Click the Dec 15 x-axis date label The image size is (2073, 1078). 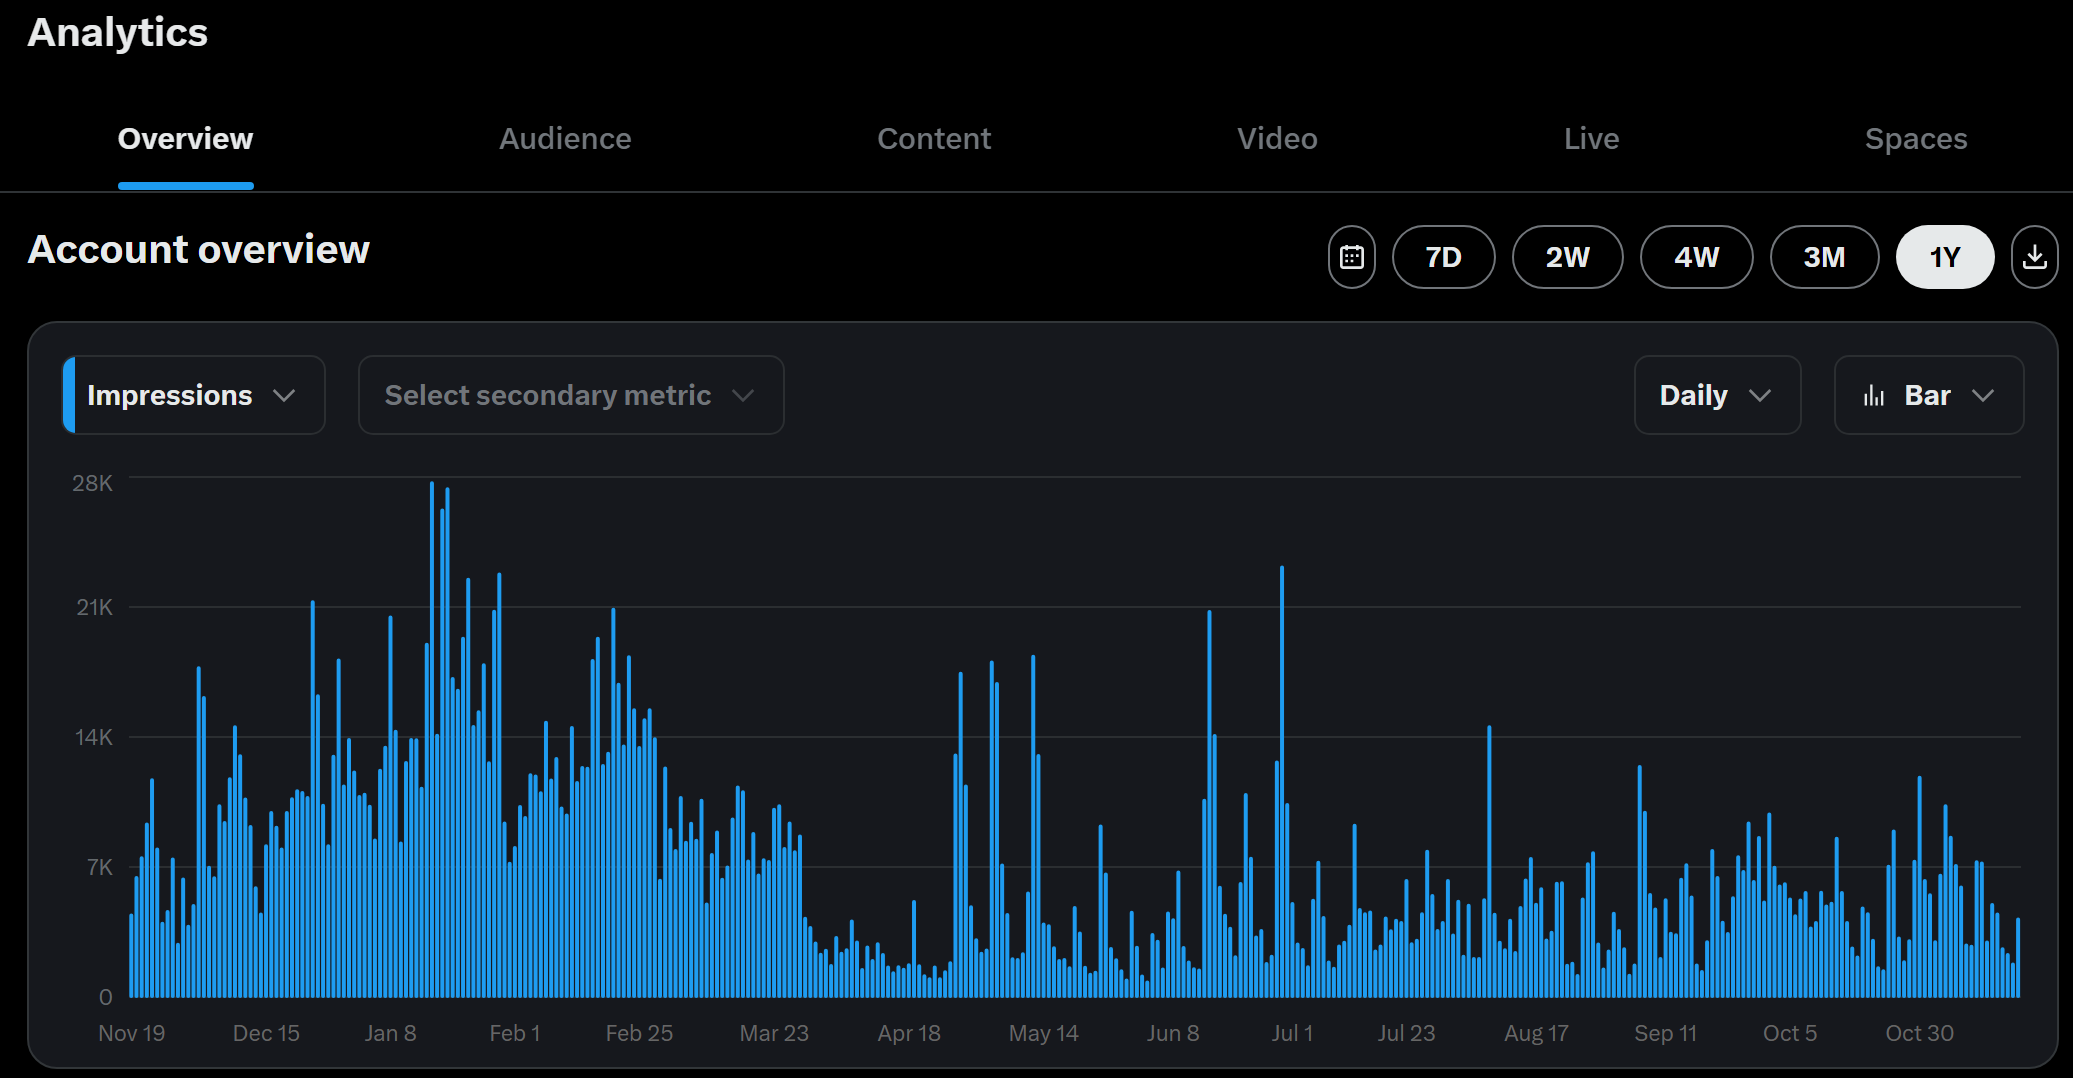coord(266,1033)
